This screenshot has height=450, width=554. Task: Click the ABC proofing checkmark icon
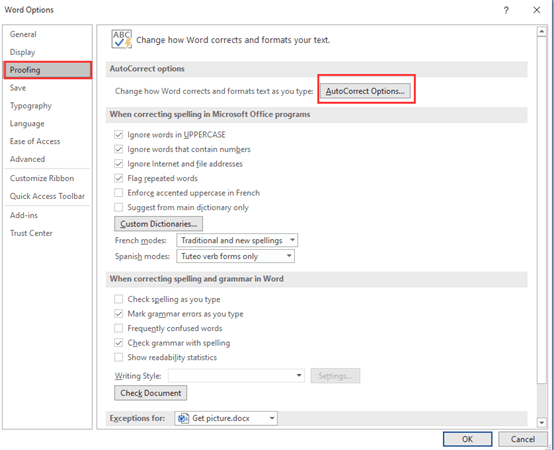(122, 39)
